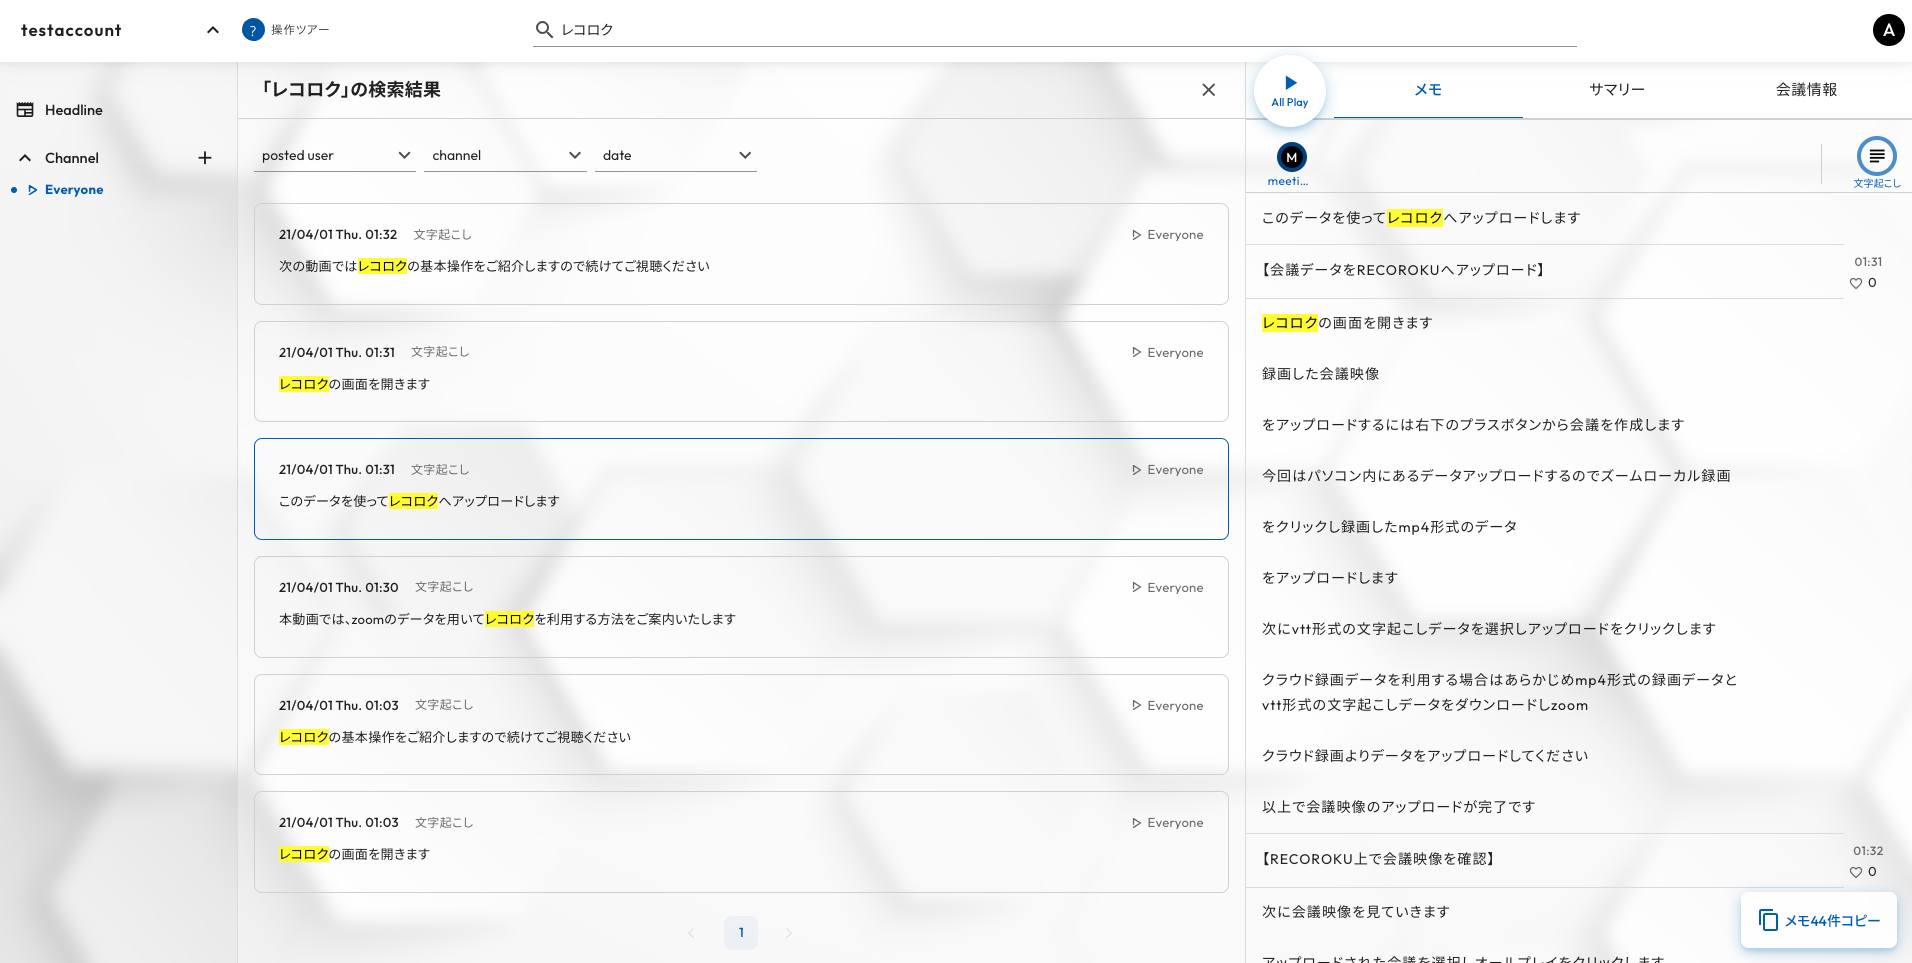Close the search results panel
1912x963 pixels.
tap(1208, 90)
